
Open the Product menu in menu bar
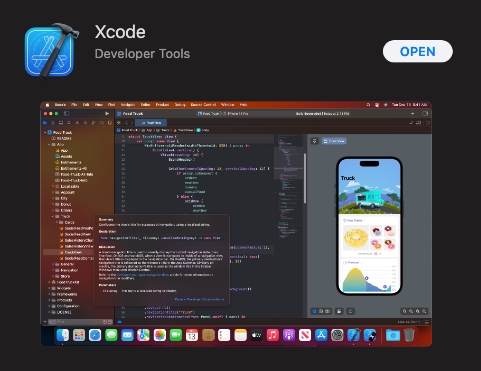(x=162, y=105)
